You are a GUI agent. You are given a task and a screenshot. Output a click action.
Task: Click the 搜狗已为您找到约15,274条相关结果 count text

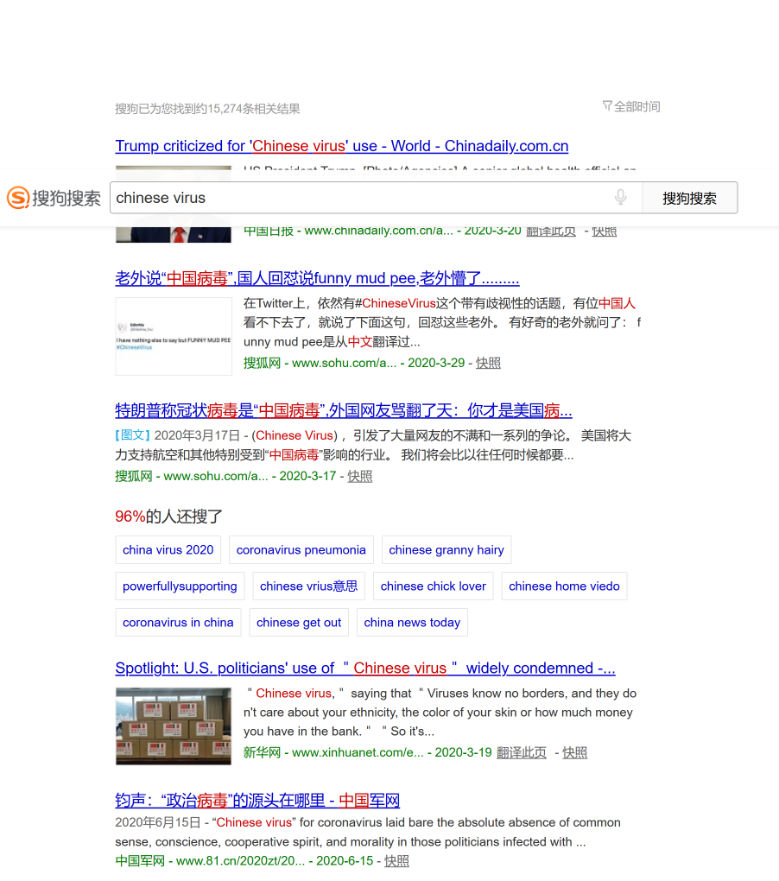point(207,108)
